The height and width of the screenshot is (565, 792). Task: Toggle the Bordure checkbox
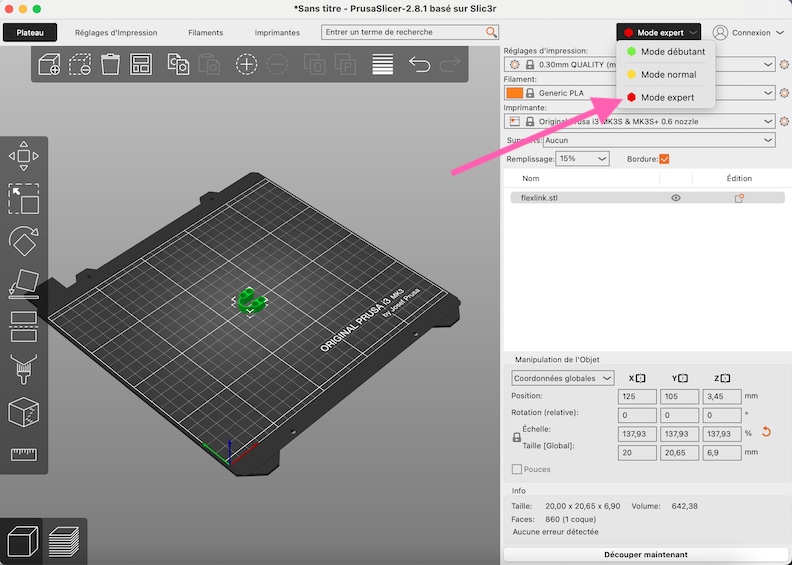[x=664, y=159]
